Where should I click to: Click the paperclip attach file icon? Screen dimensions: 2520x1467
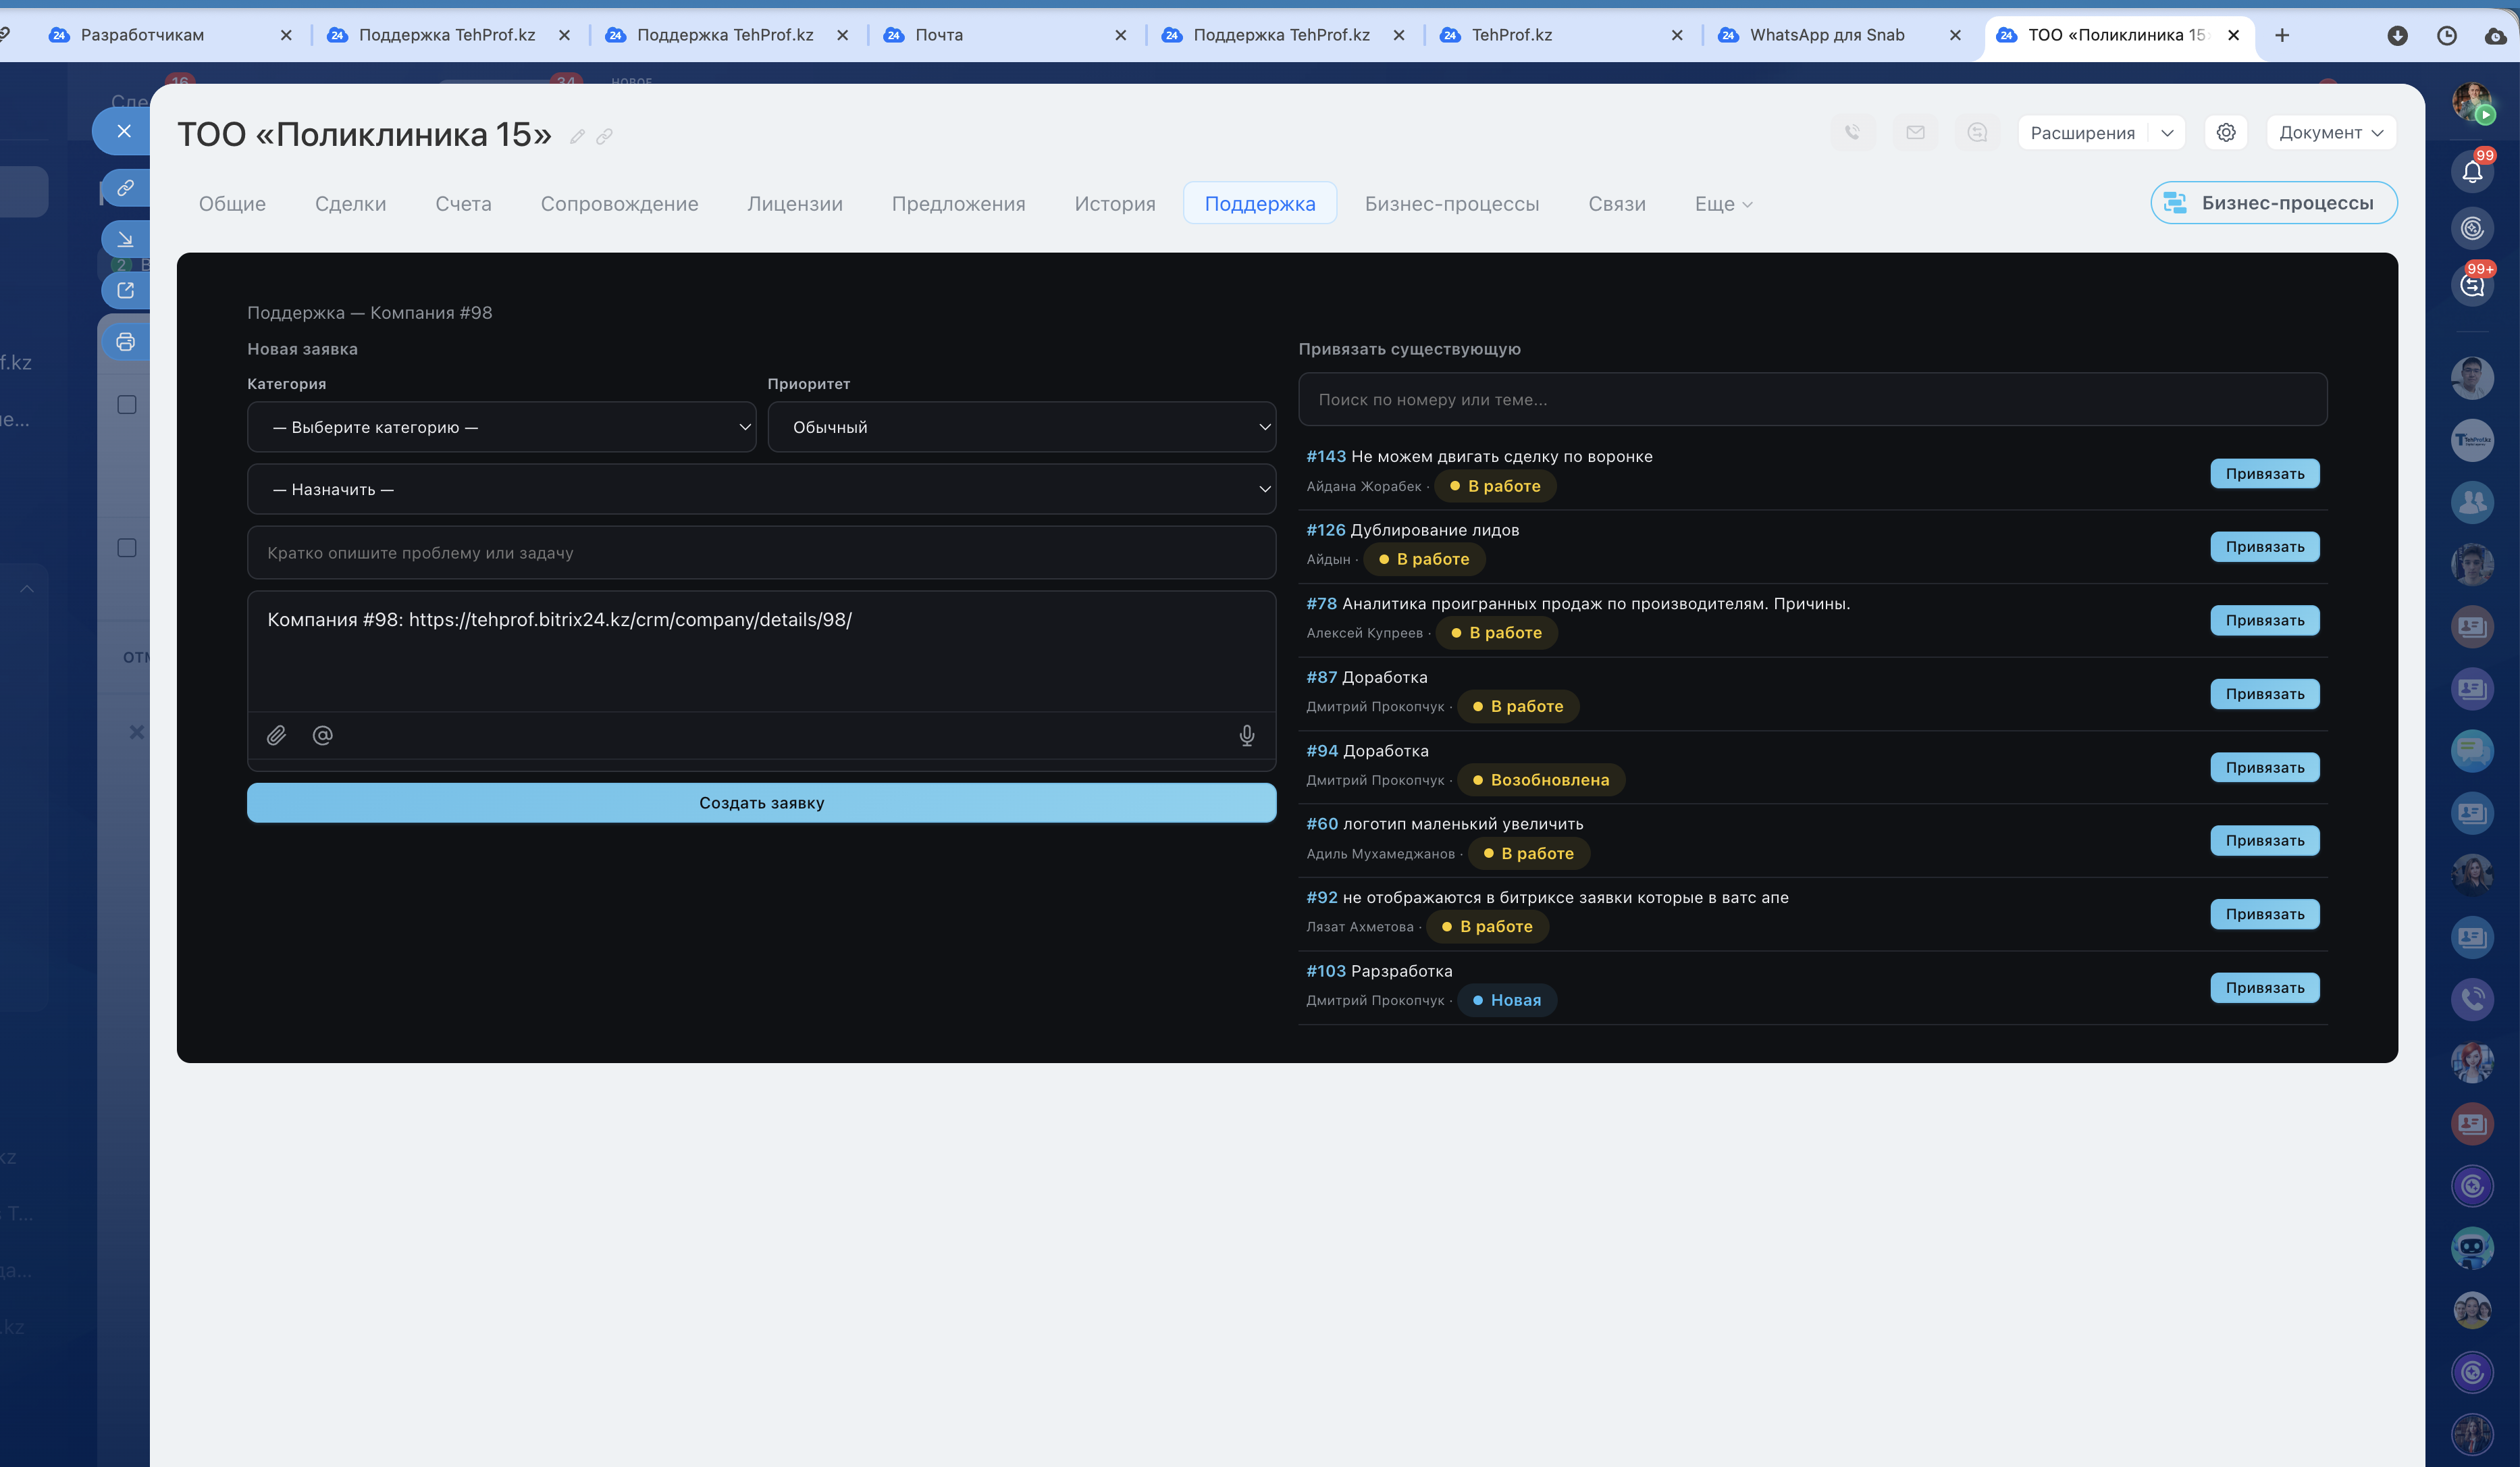pos(276,735)
